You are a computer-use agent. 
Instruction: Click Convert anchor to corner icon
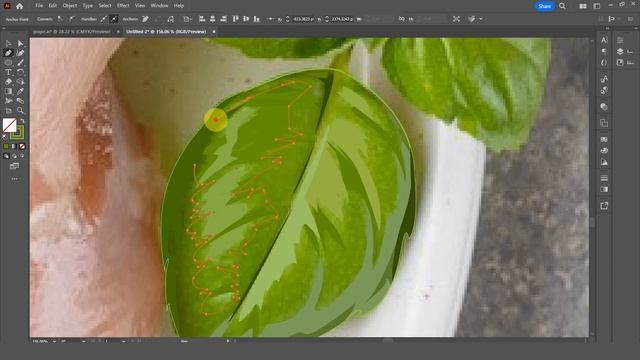pyautogui.click(x=60, y=19)
